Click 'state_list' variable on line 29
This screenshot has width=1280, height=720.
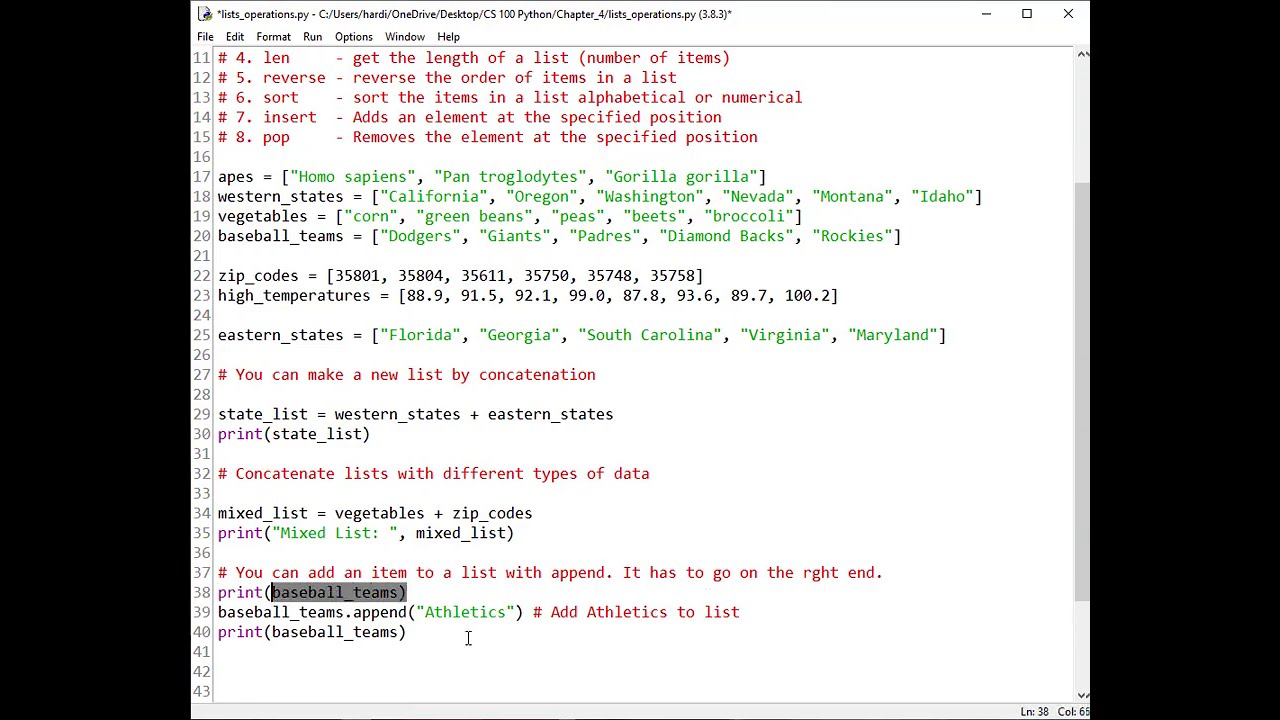[263, 415]
